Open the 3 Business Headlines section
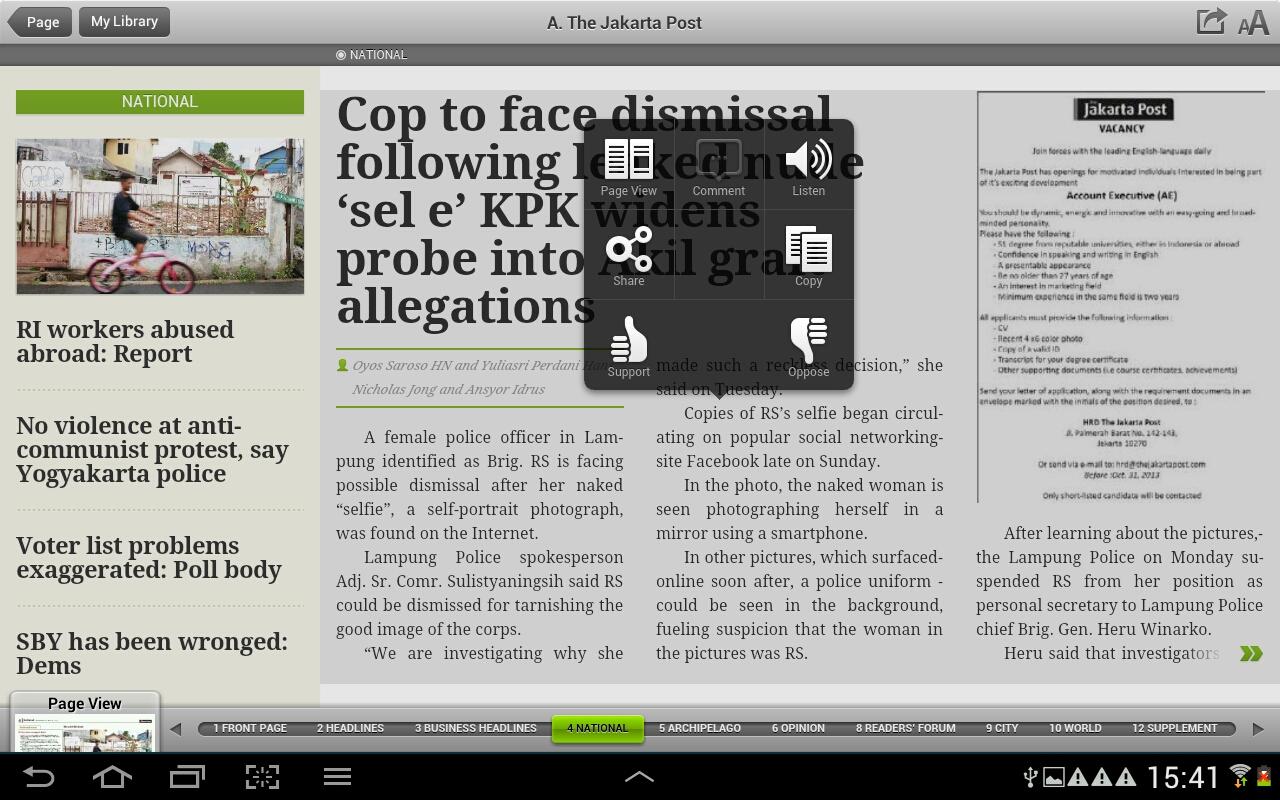This screenshot has height=800, width=1280. click(476, 728)
